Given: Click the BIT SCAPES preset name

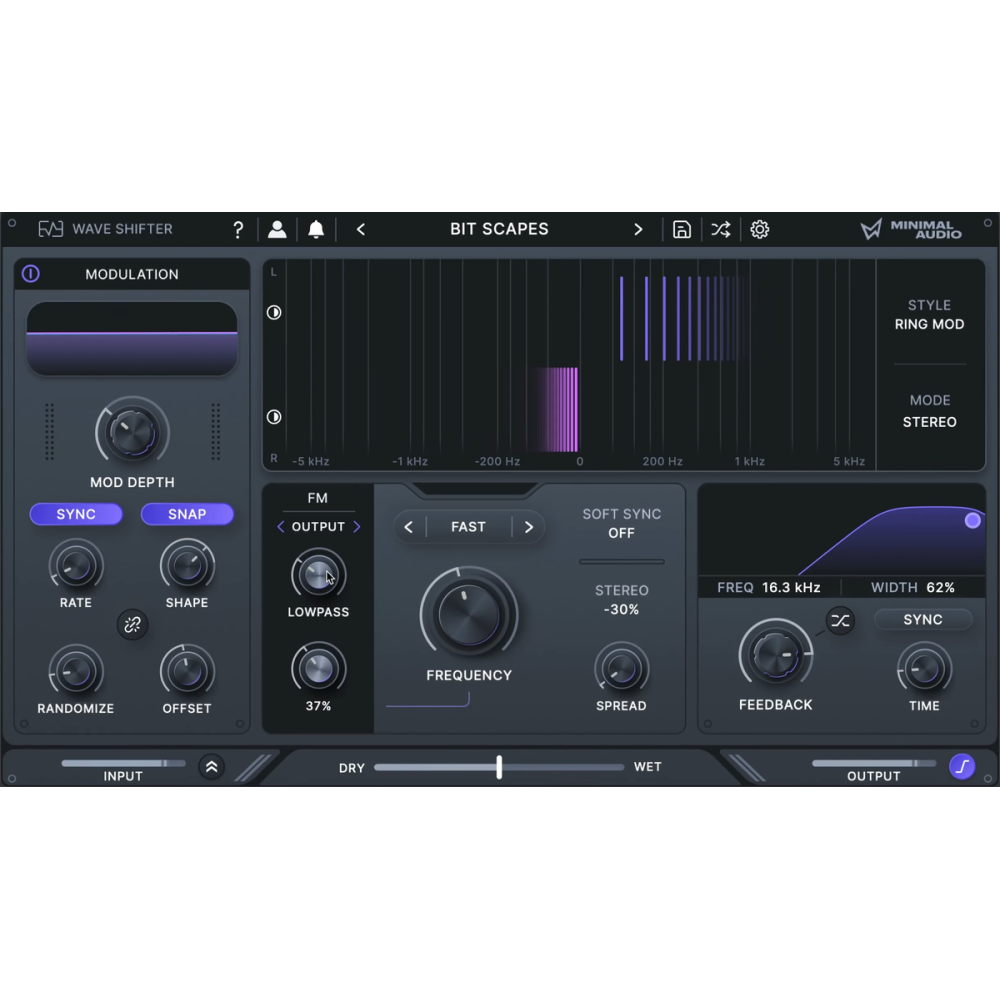Looking at the screenshot, I should 499,229.
